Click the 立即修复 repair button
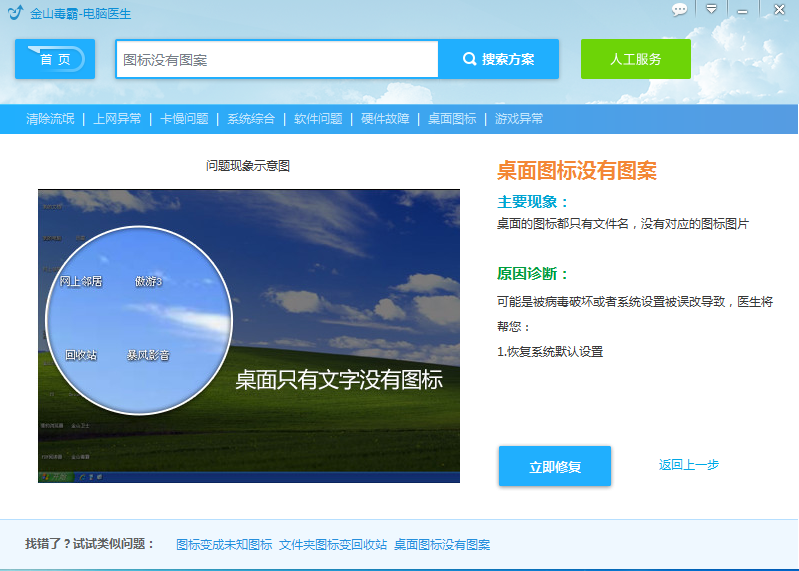The height and width of the screenshot is (571, 799). [555, 466]
